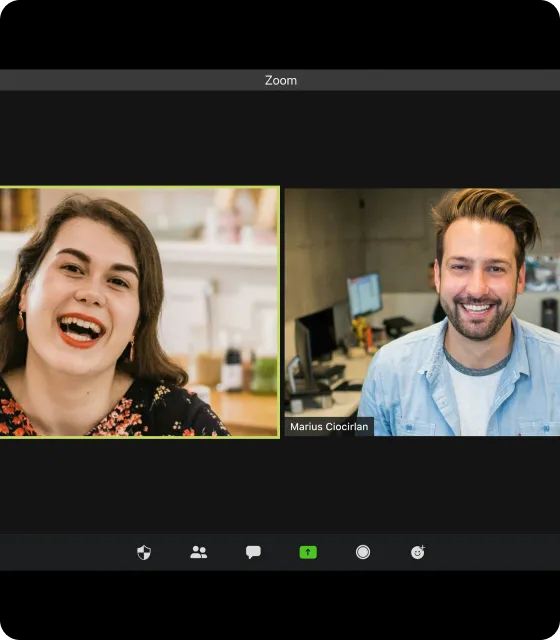Select the laughing woman's video tile
Image resolution: width=560 pixels, height=640 pixels.
coord(140,312)
